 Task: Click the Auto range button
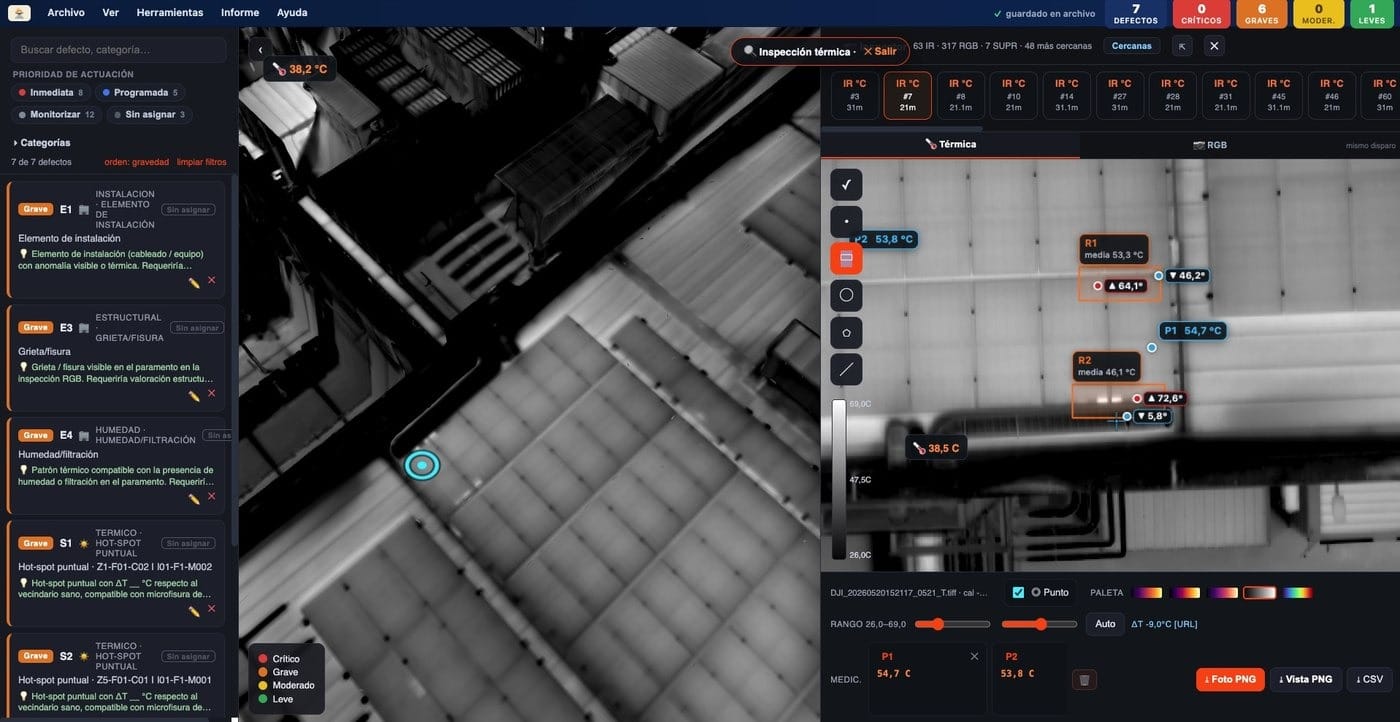1105,624
